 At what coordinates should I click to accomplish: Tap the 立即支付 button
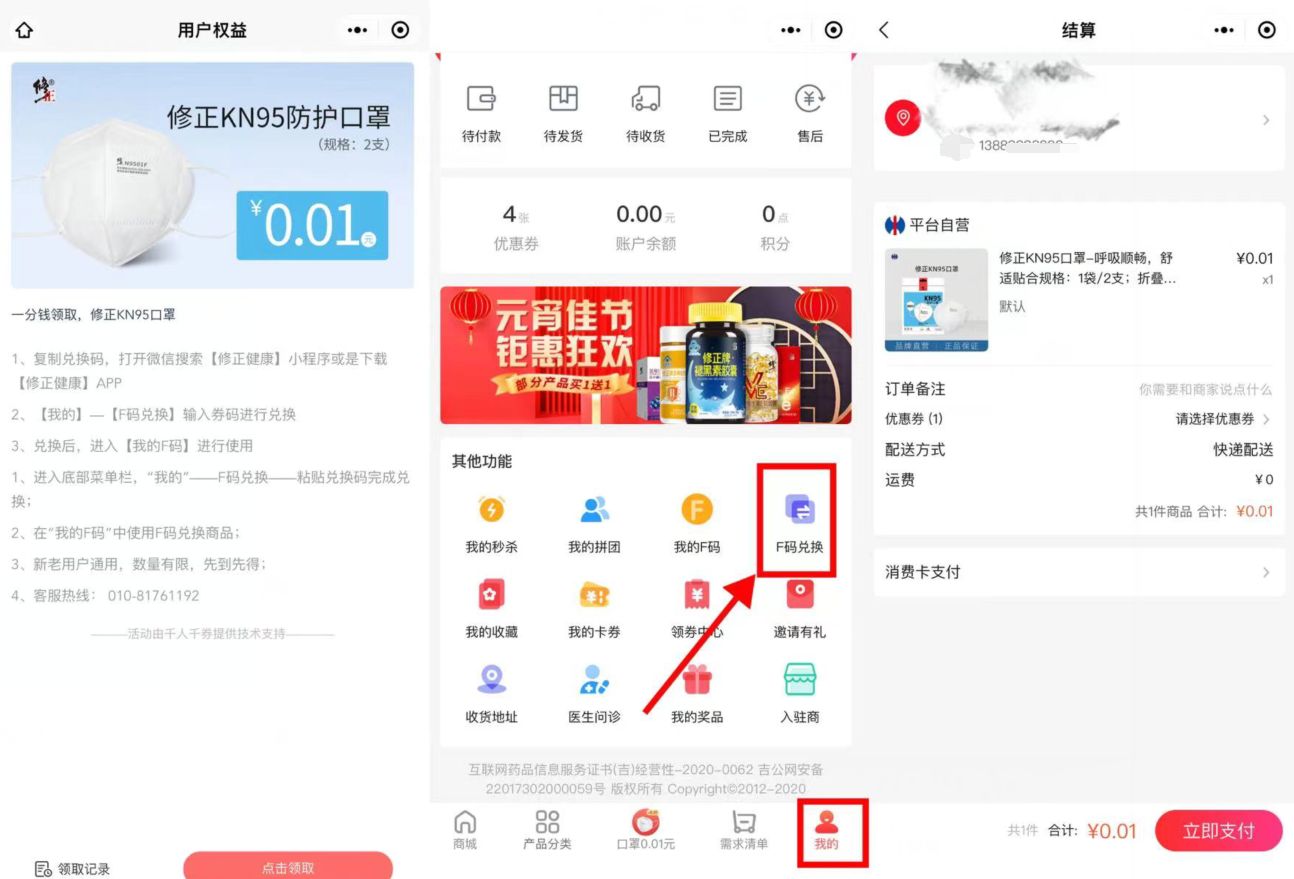[x=1218, y=831]
